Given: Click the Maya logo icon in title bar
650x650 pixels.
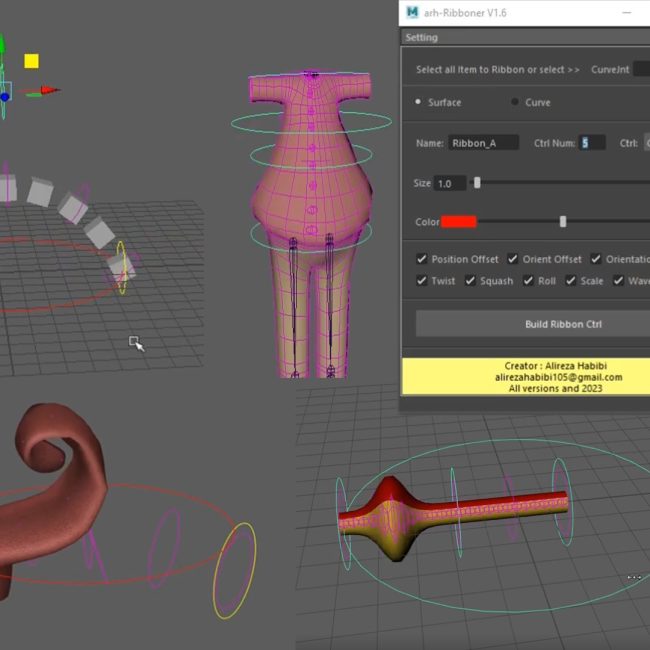Looking at the screenshot, I should click(412, 12).
